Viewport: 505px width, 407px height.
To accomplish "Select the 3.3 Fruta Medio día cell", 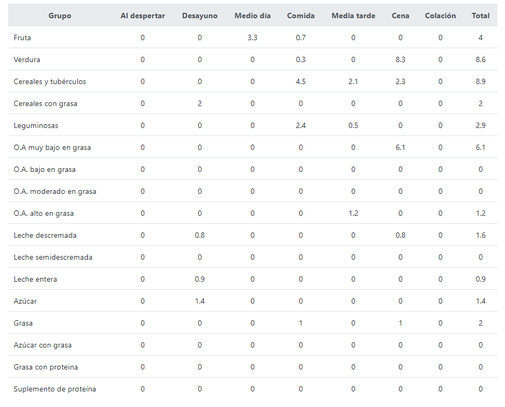I will coord(252,38).
